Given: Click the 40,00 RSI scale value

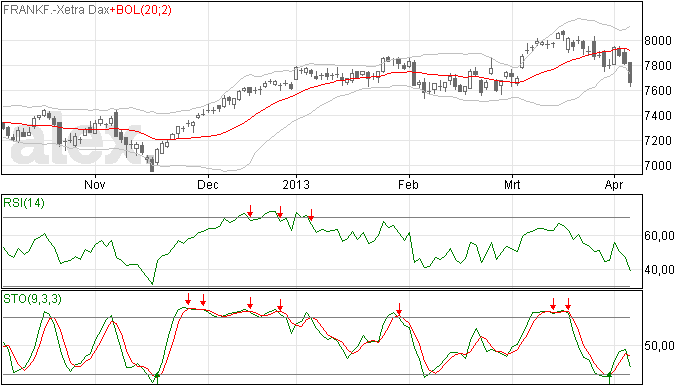Looking at the screenshot, I should click(659, 269).
